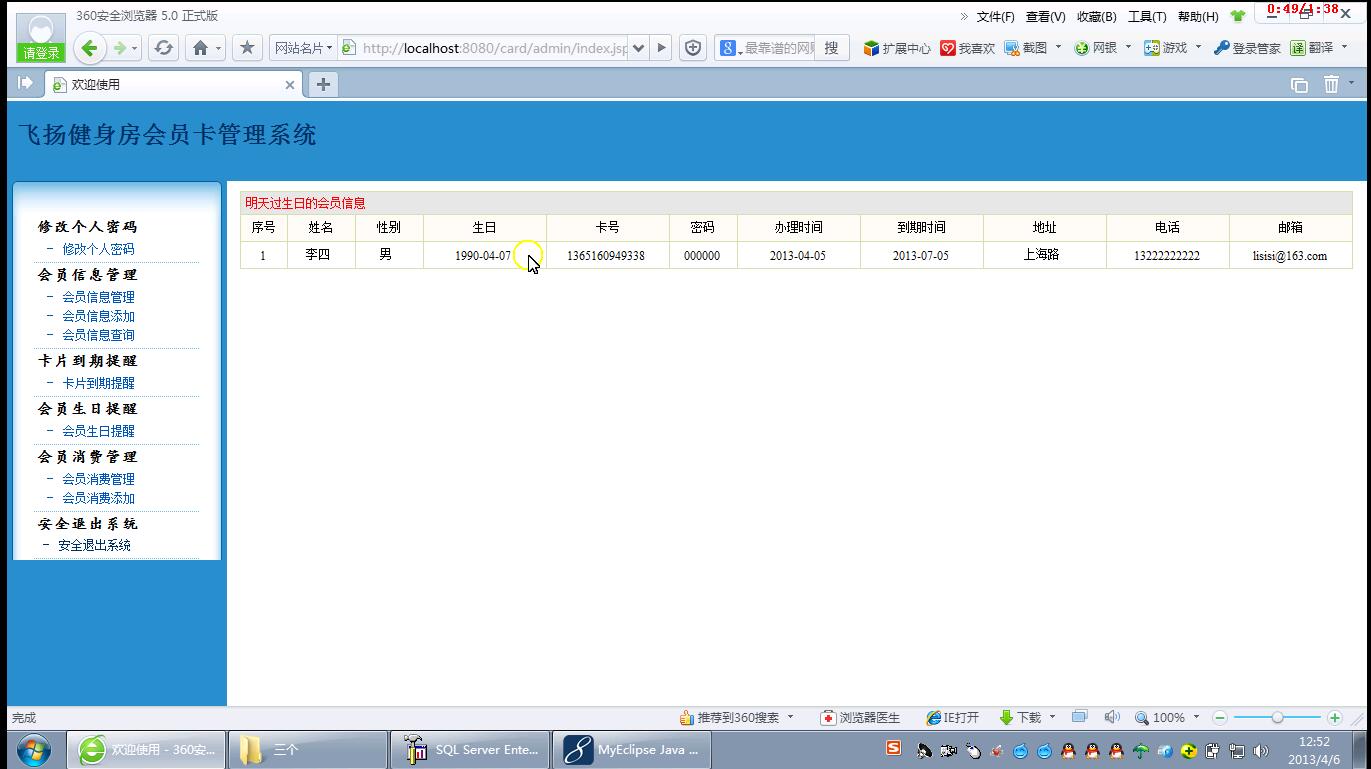Toggle the sidebar arrow left of the tabs
The image size is (1371, 769).
[x=26, y=83]
